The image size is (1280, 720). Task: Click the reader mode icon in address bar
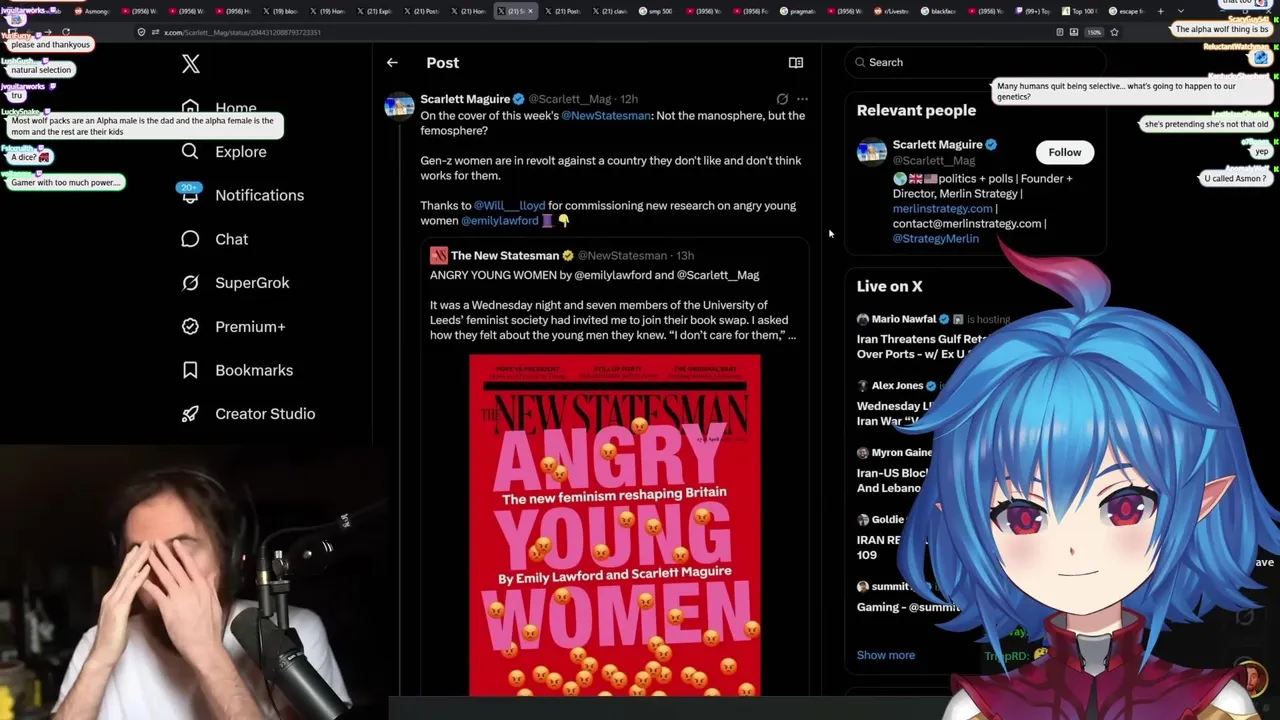point(1060,32)
